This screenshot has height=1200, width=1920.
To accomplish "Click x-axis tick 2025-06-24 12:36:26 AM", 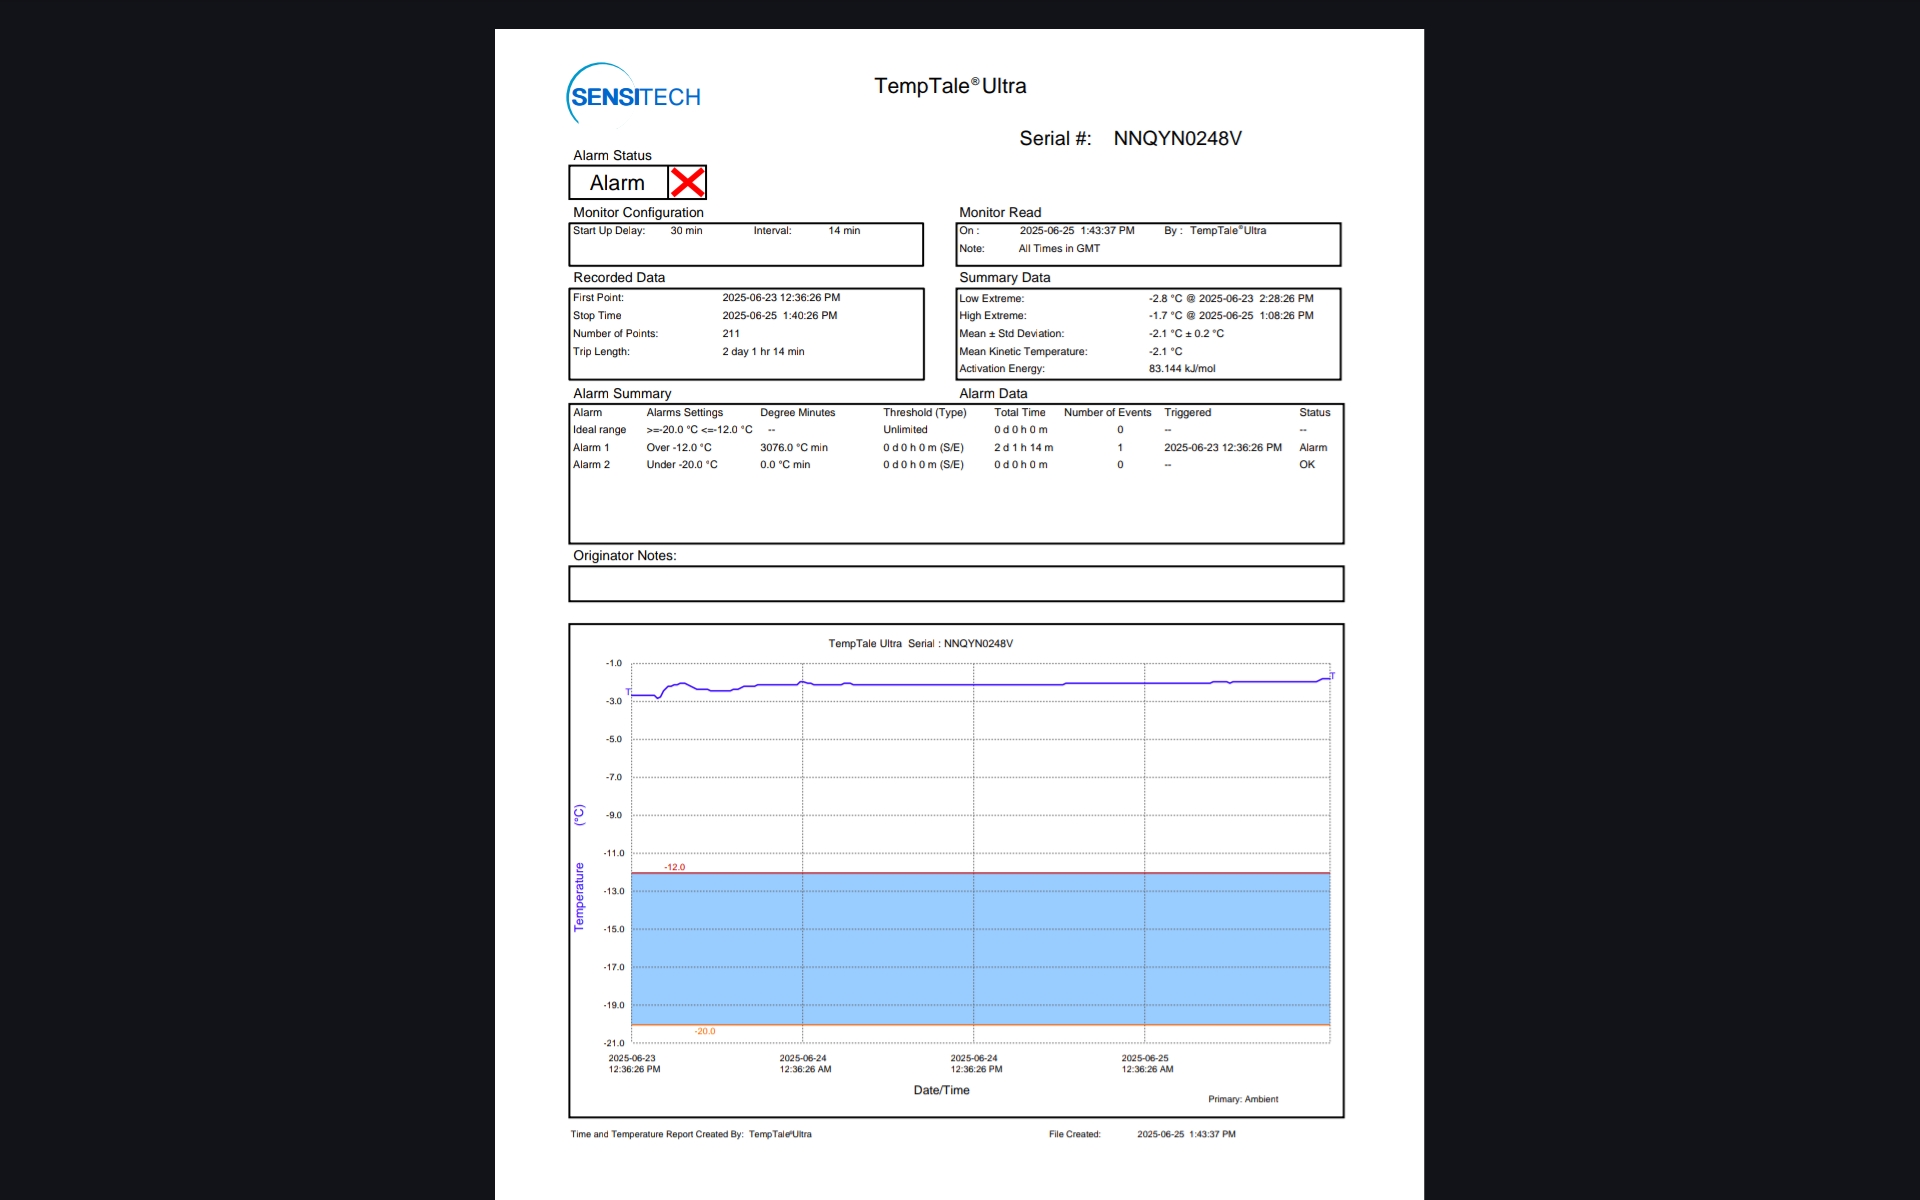I will tap(805, 1064).
